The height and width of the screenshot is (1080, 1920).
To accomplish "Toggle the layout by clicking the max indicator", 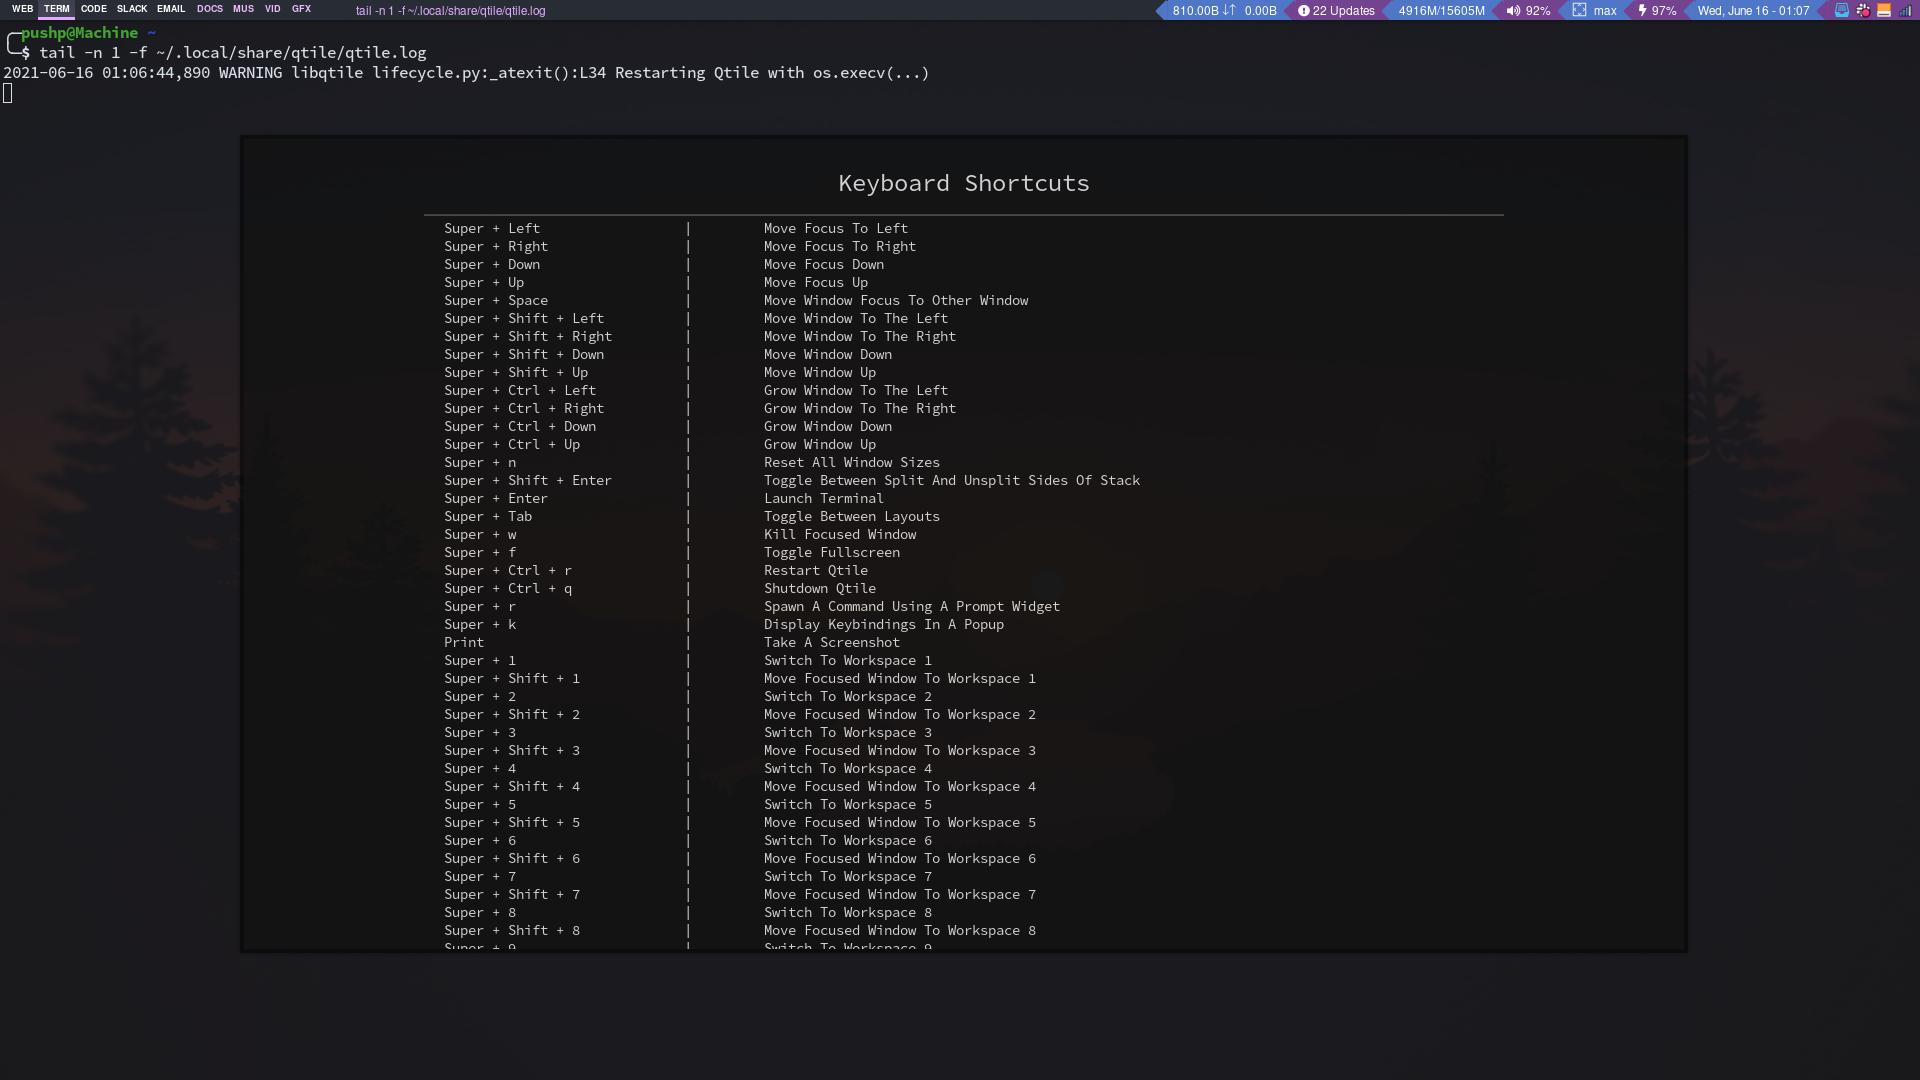I will (x=1603, y=11).
